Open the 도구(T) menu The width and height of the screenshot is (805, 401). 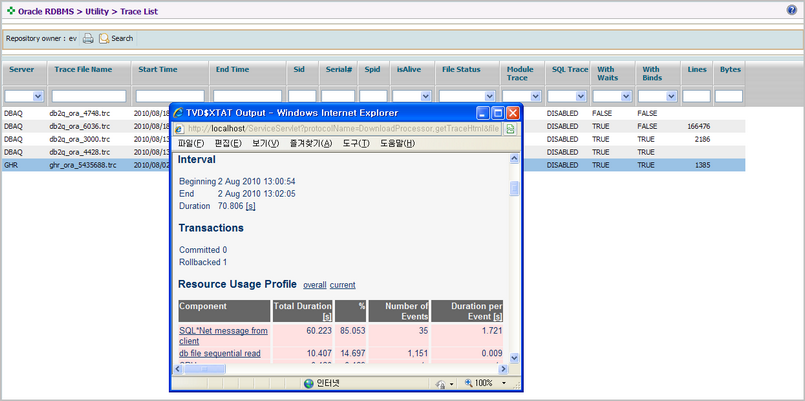click(356, 144)
